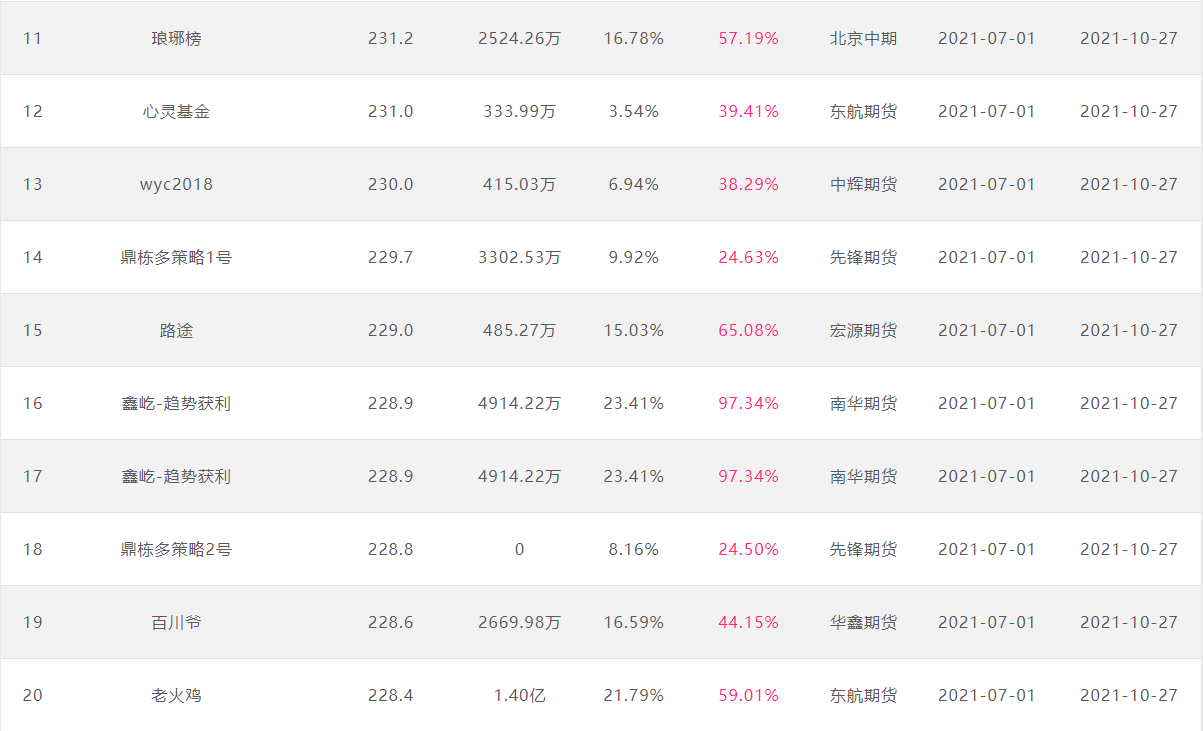
Task: Open the 老火鸡 account link
Action: [x=176, y=695]
